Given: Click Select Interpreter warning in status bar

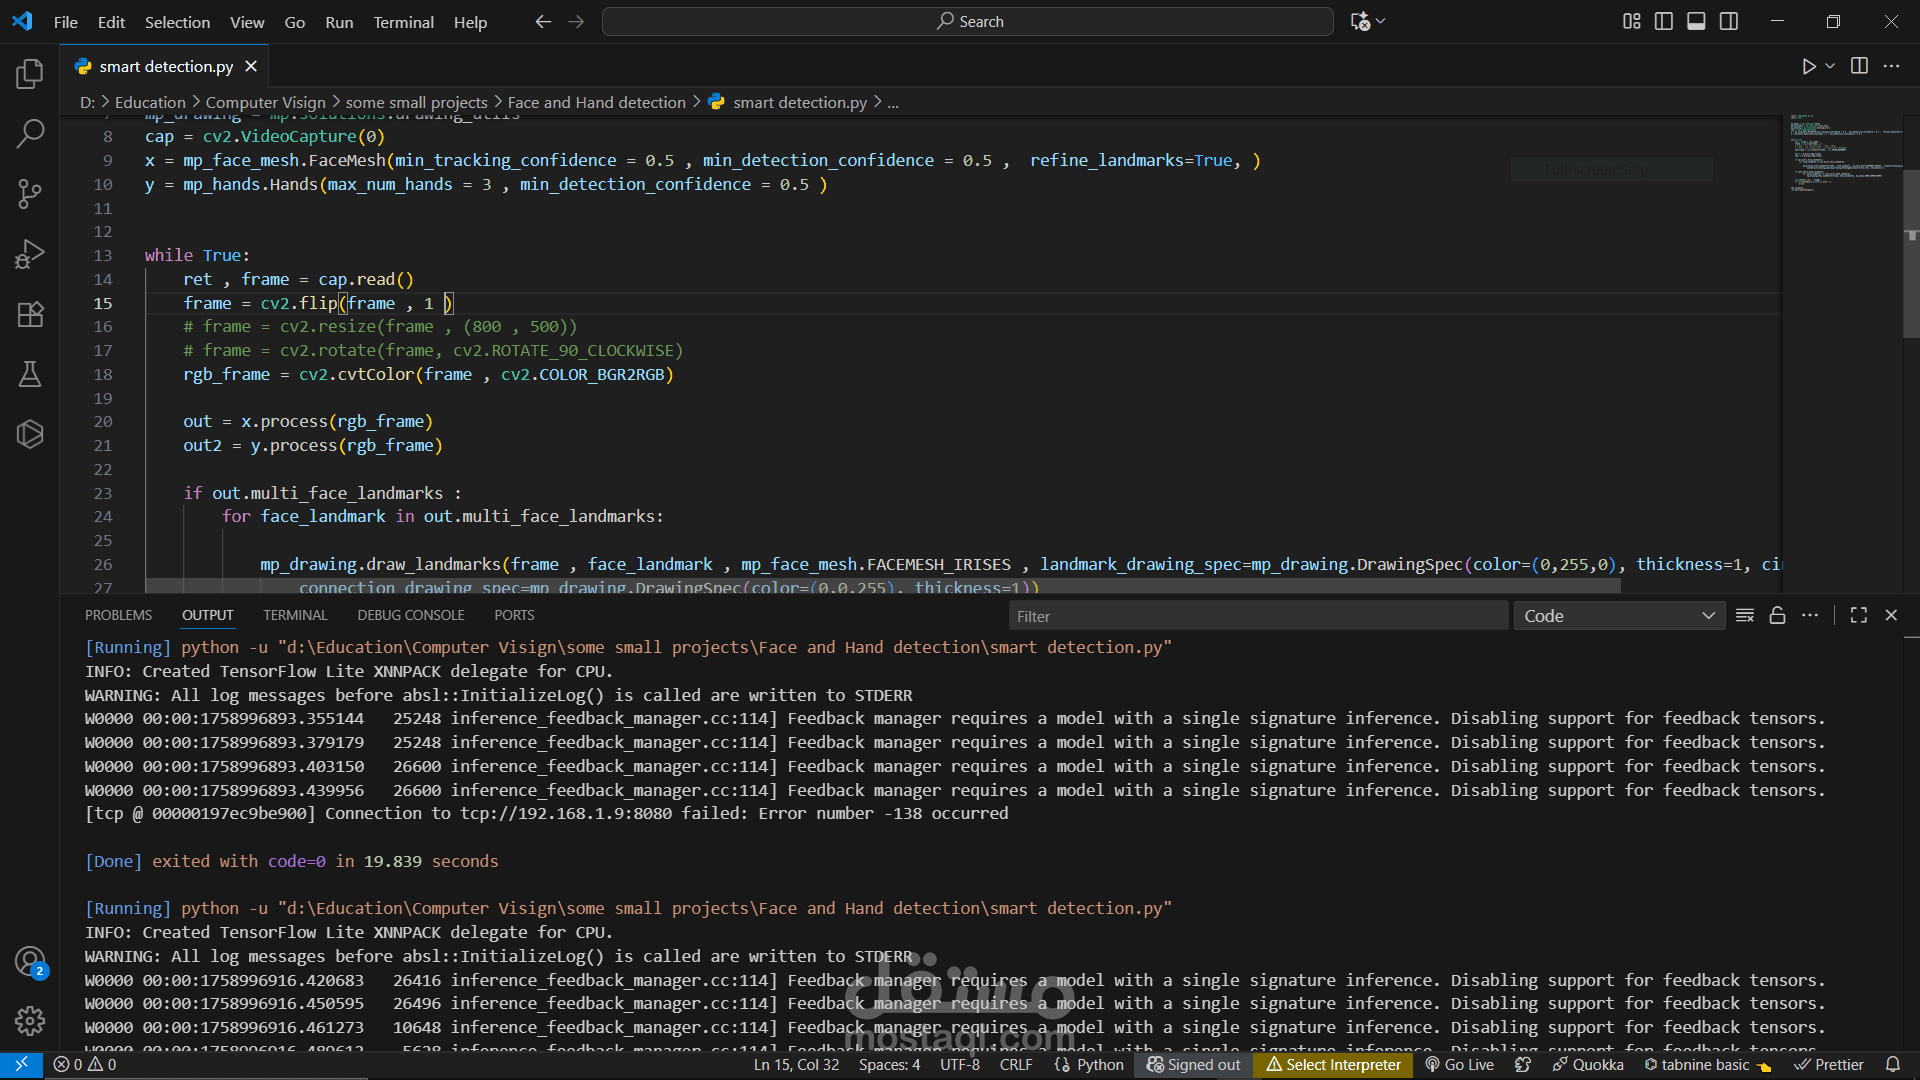Looking at the screenshot, I should click(1333, 1064).
